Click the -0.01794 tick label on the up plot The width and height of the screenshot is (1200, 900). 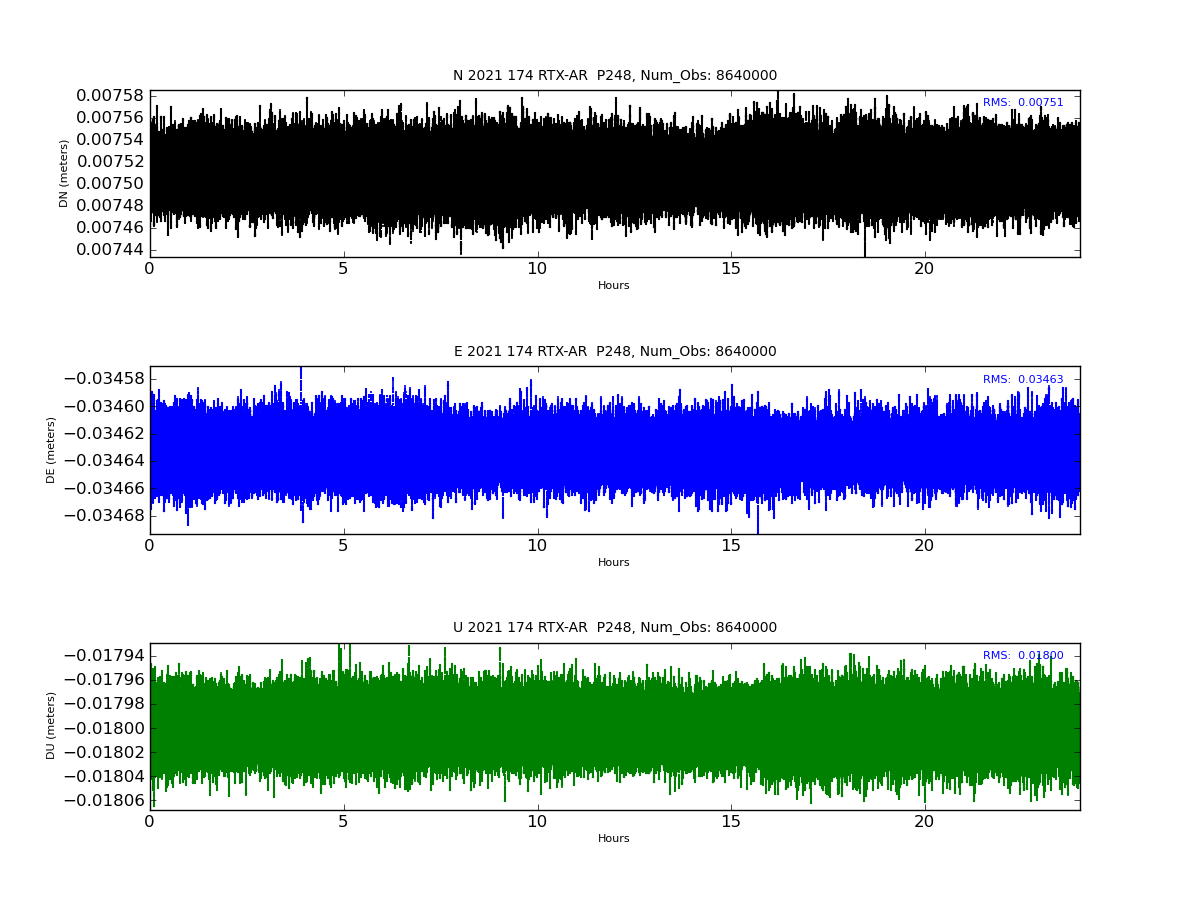pyautogui.click(x=104, y=656)
